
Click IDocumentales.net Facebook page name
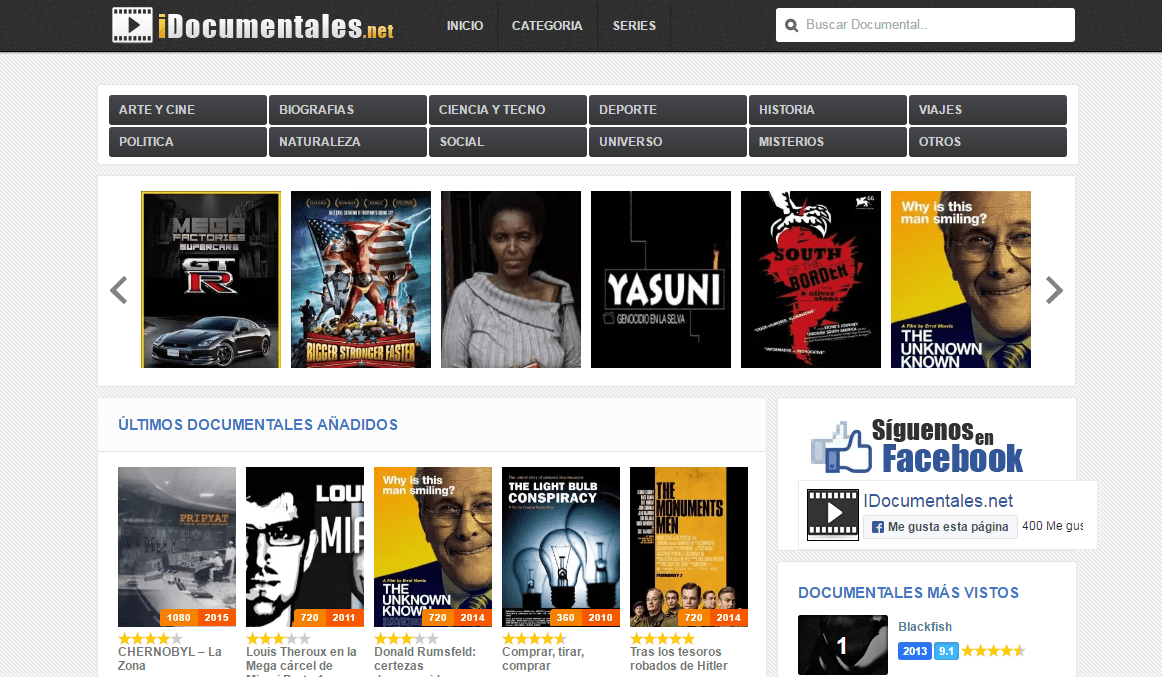pyautogui.click(x=938, y=501)
